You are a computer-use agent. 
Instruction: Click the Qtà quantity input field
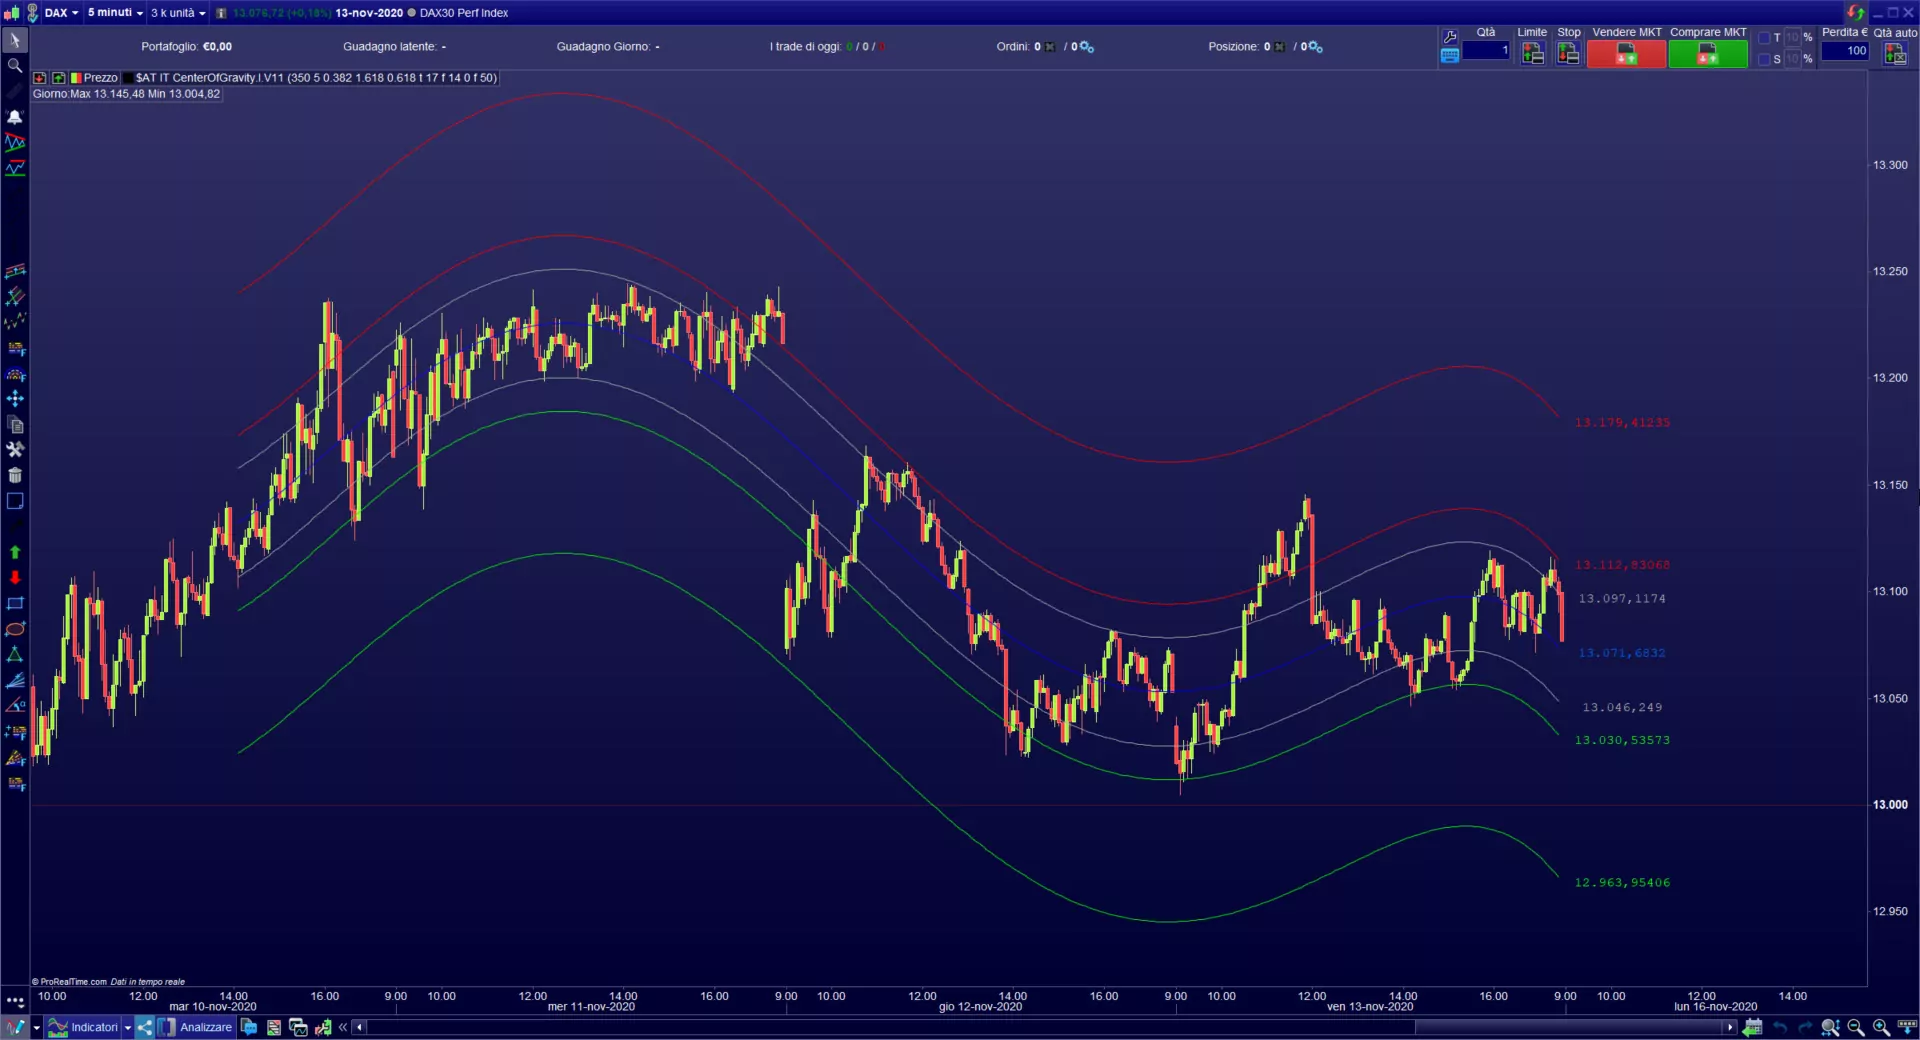pos(1486,50)
